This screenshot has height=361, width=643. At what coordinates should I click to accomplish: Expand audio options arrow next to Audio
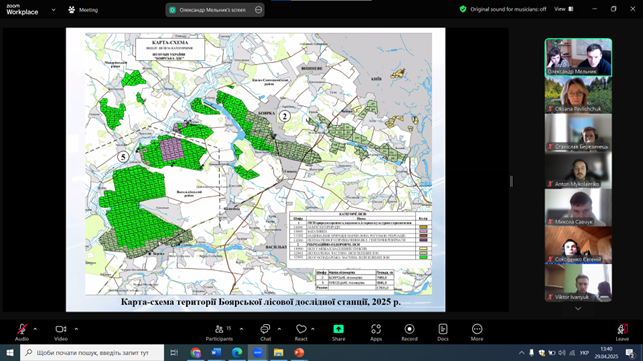point(35,329)
